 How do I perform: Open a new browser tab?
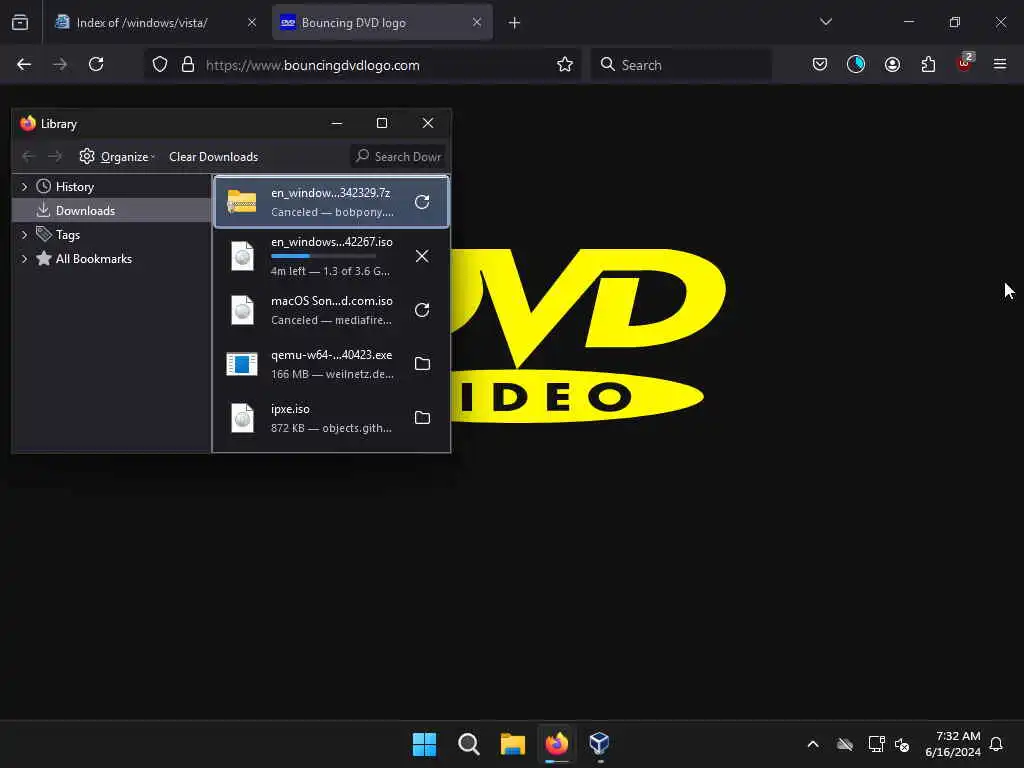515,23
